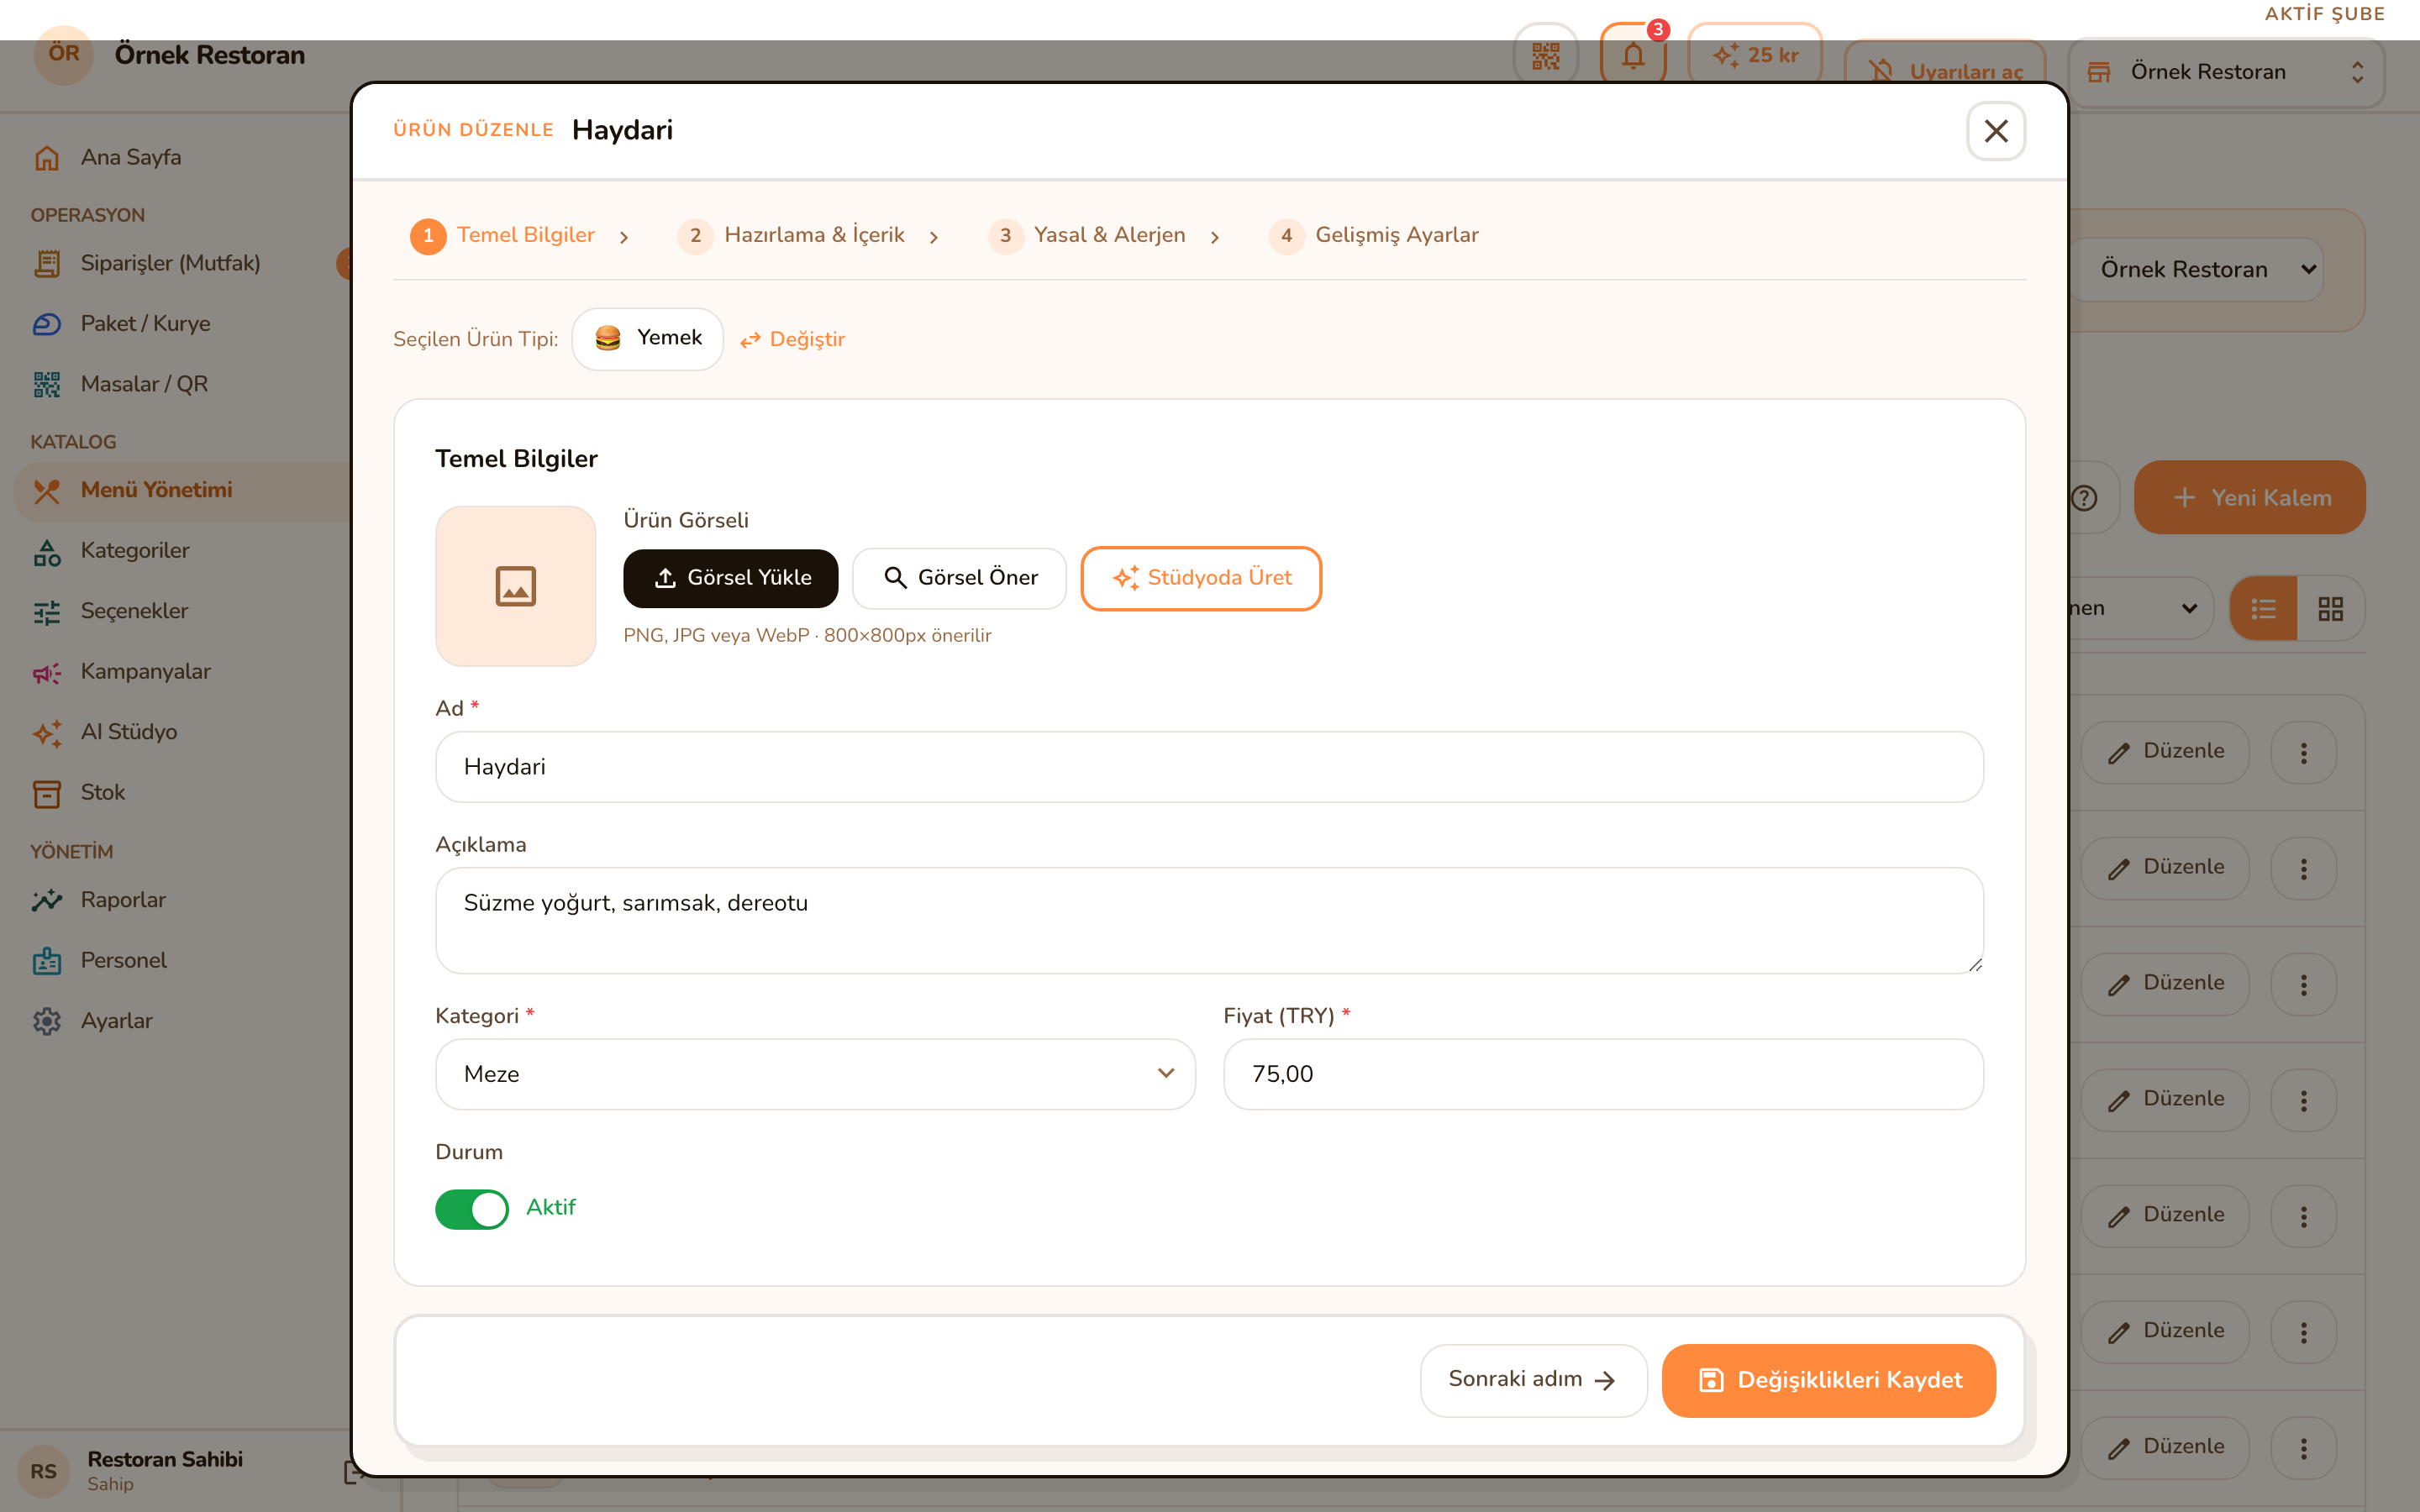Click the 25 kr credits button
This screenshot has width=2420, height=1512.
click(1755, 55)
